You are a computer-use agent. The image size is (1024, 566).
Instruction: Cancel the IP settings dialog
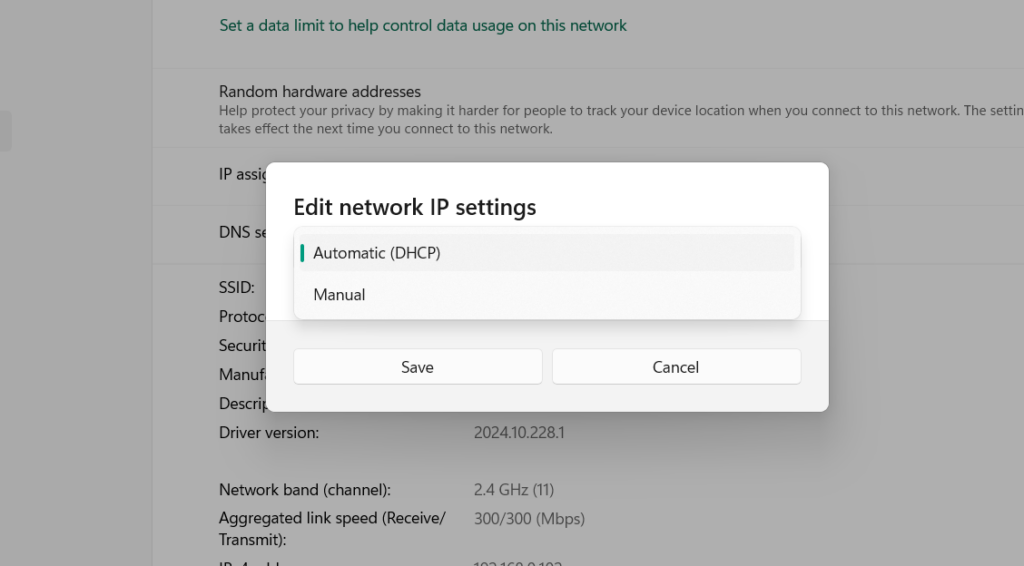[675, 367]
